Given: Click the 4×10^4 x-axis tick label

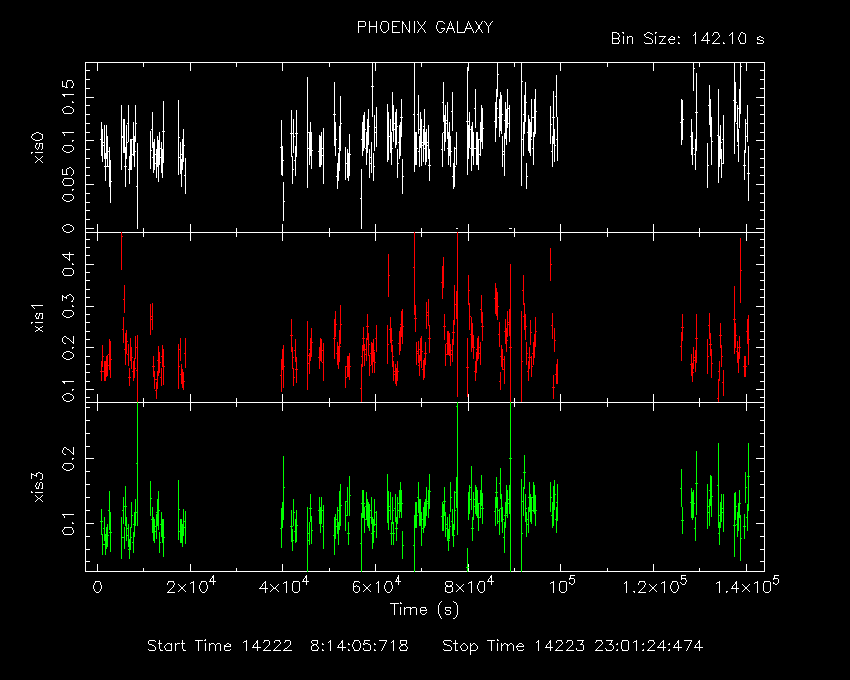Looking at the screenshot, I should tap(284, 586).
